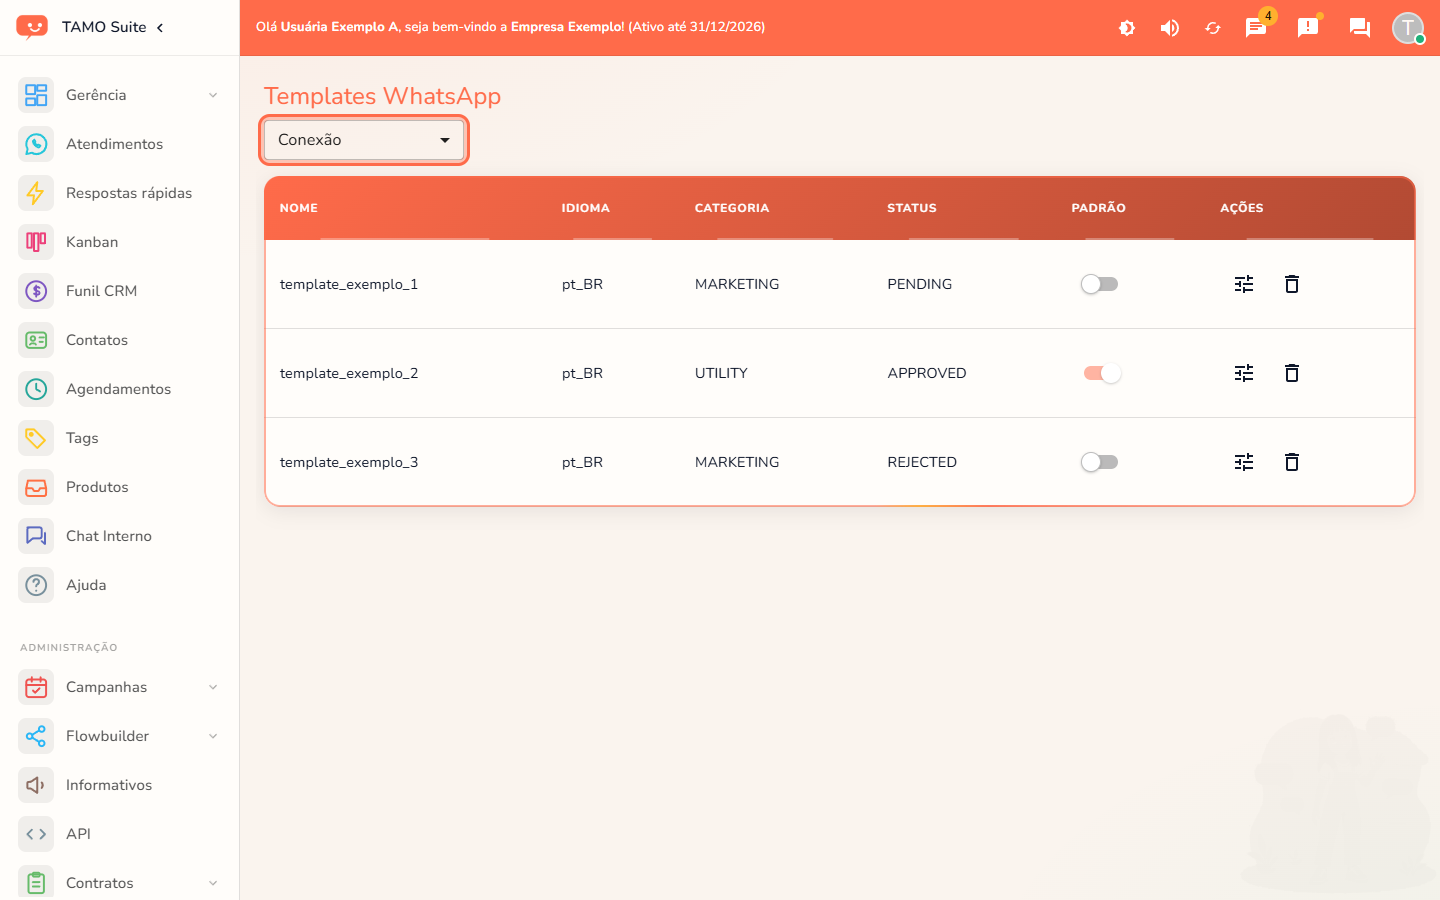Open notifications chat icon with badge 4
This screenshot has width=1440, height=900.
1256,27
